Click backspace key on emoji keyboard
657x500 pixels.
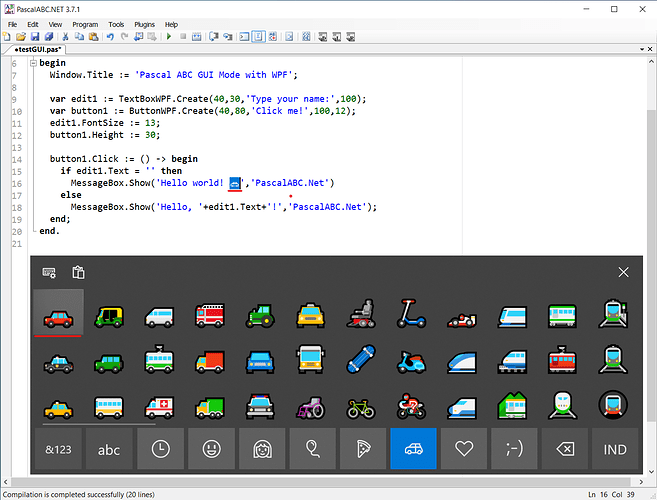coord(565,449)
